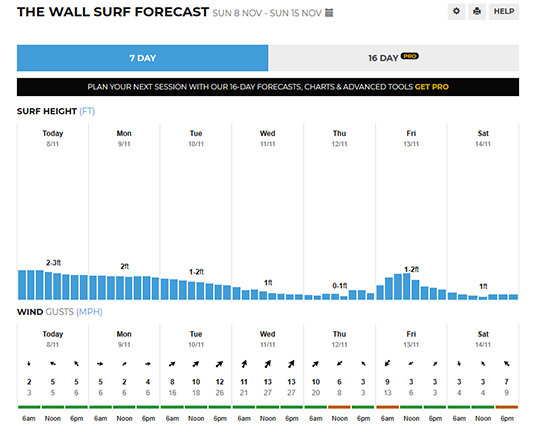This screenshot has width=533, height=434.
Task: Click Wednesday's 6pm wind direction arrow
Action: 291,364
